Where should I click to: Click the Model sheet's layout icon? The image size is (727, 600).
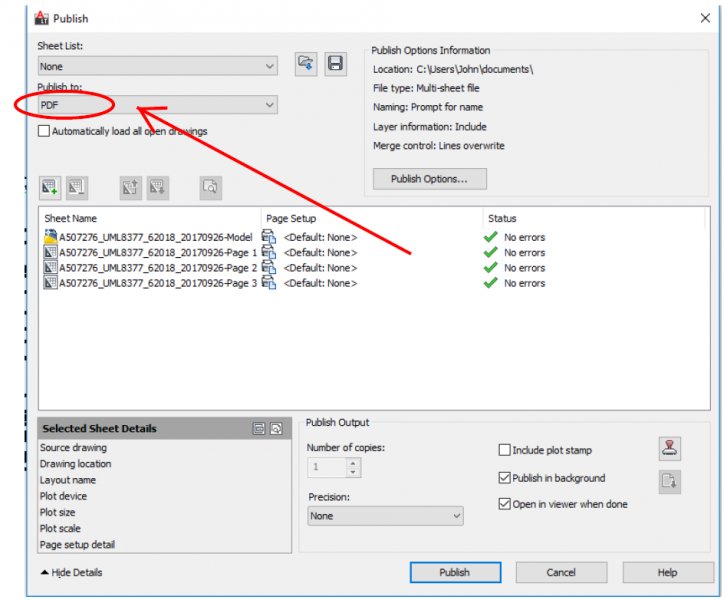pyautogui.click(x=50, y=237)
